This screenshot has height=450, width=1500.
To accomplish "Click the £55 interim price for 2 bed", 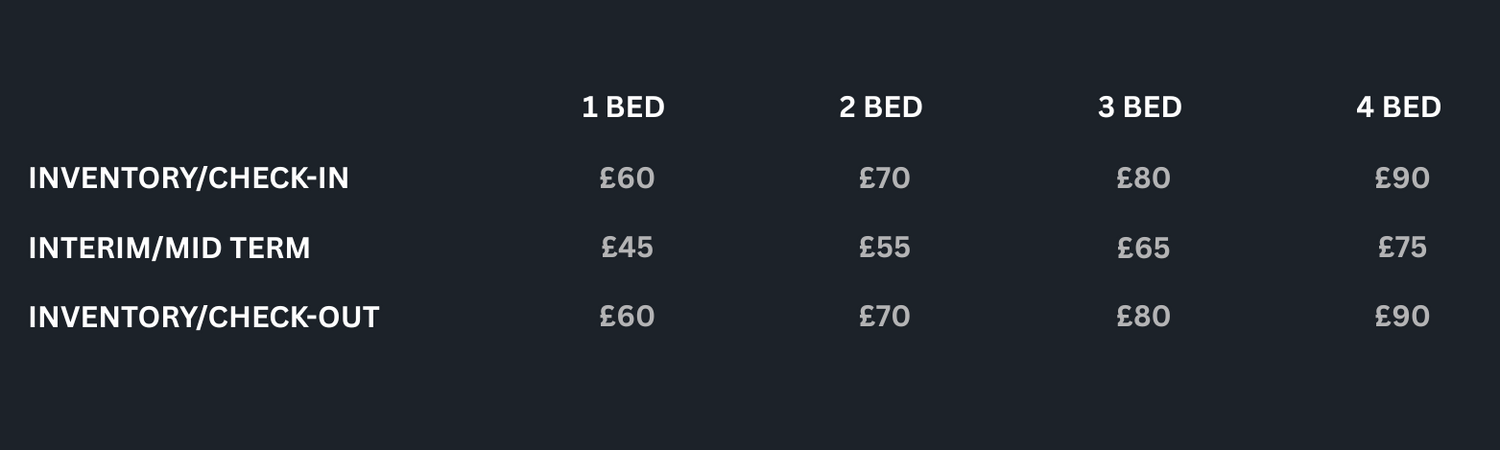I will click(885, 248).
